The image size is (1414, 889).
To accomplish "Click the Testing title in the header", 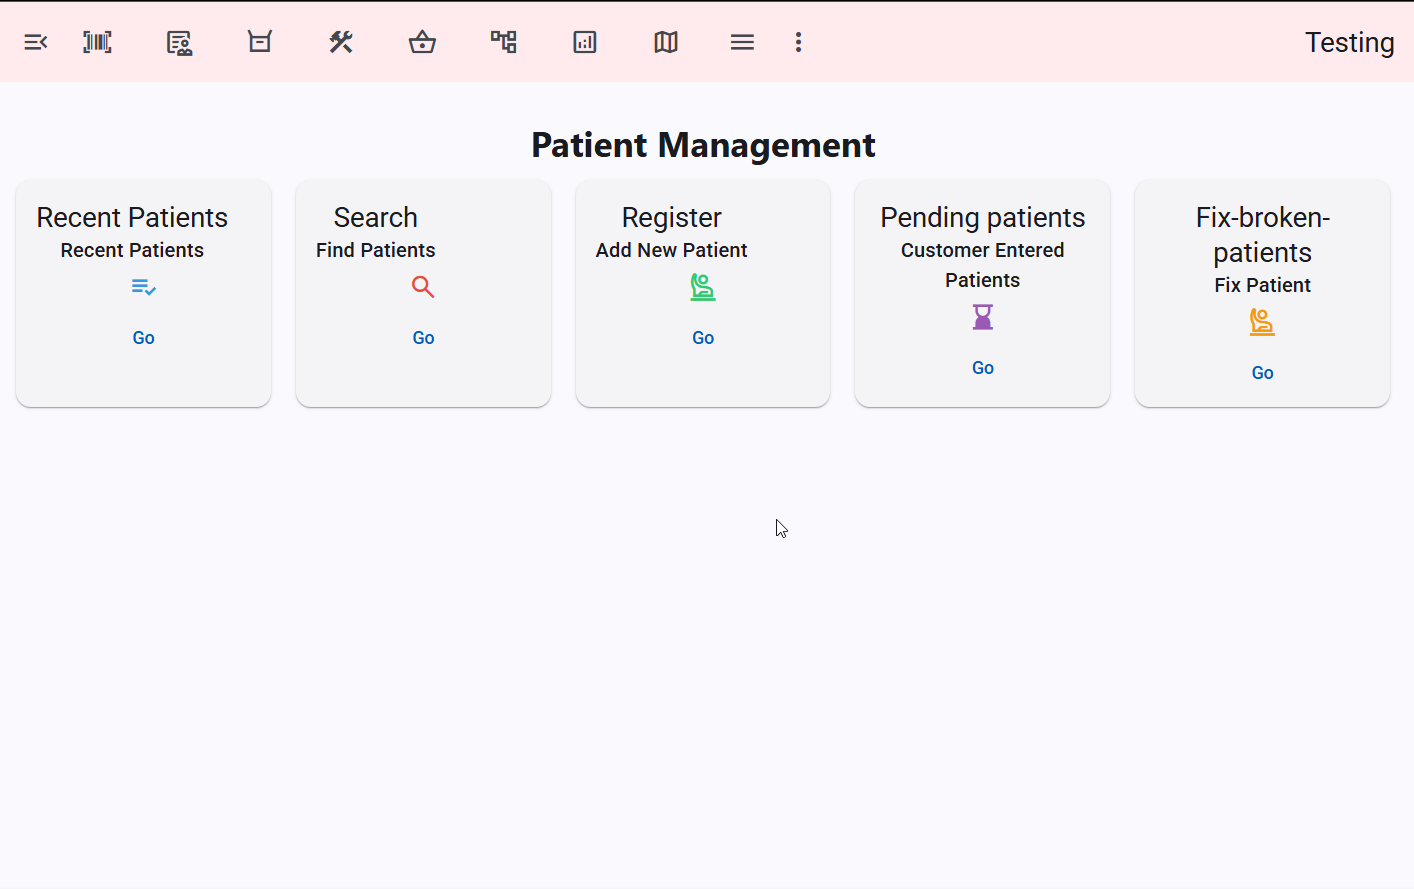I will [x=1349, y=42].
